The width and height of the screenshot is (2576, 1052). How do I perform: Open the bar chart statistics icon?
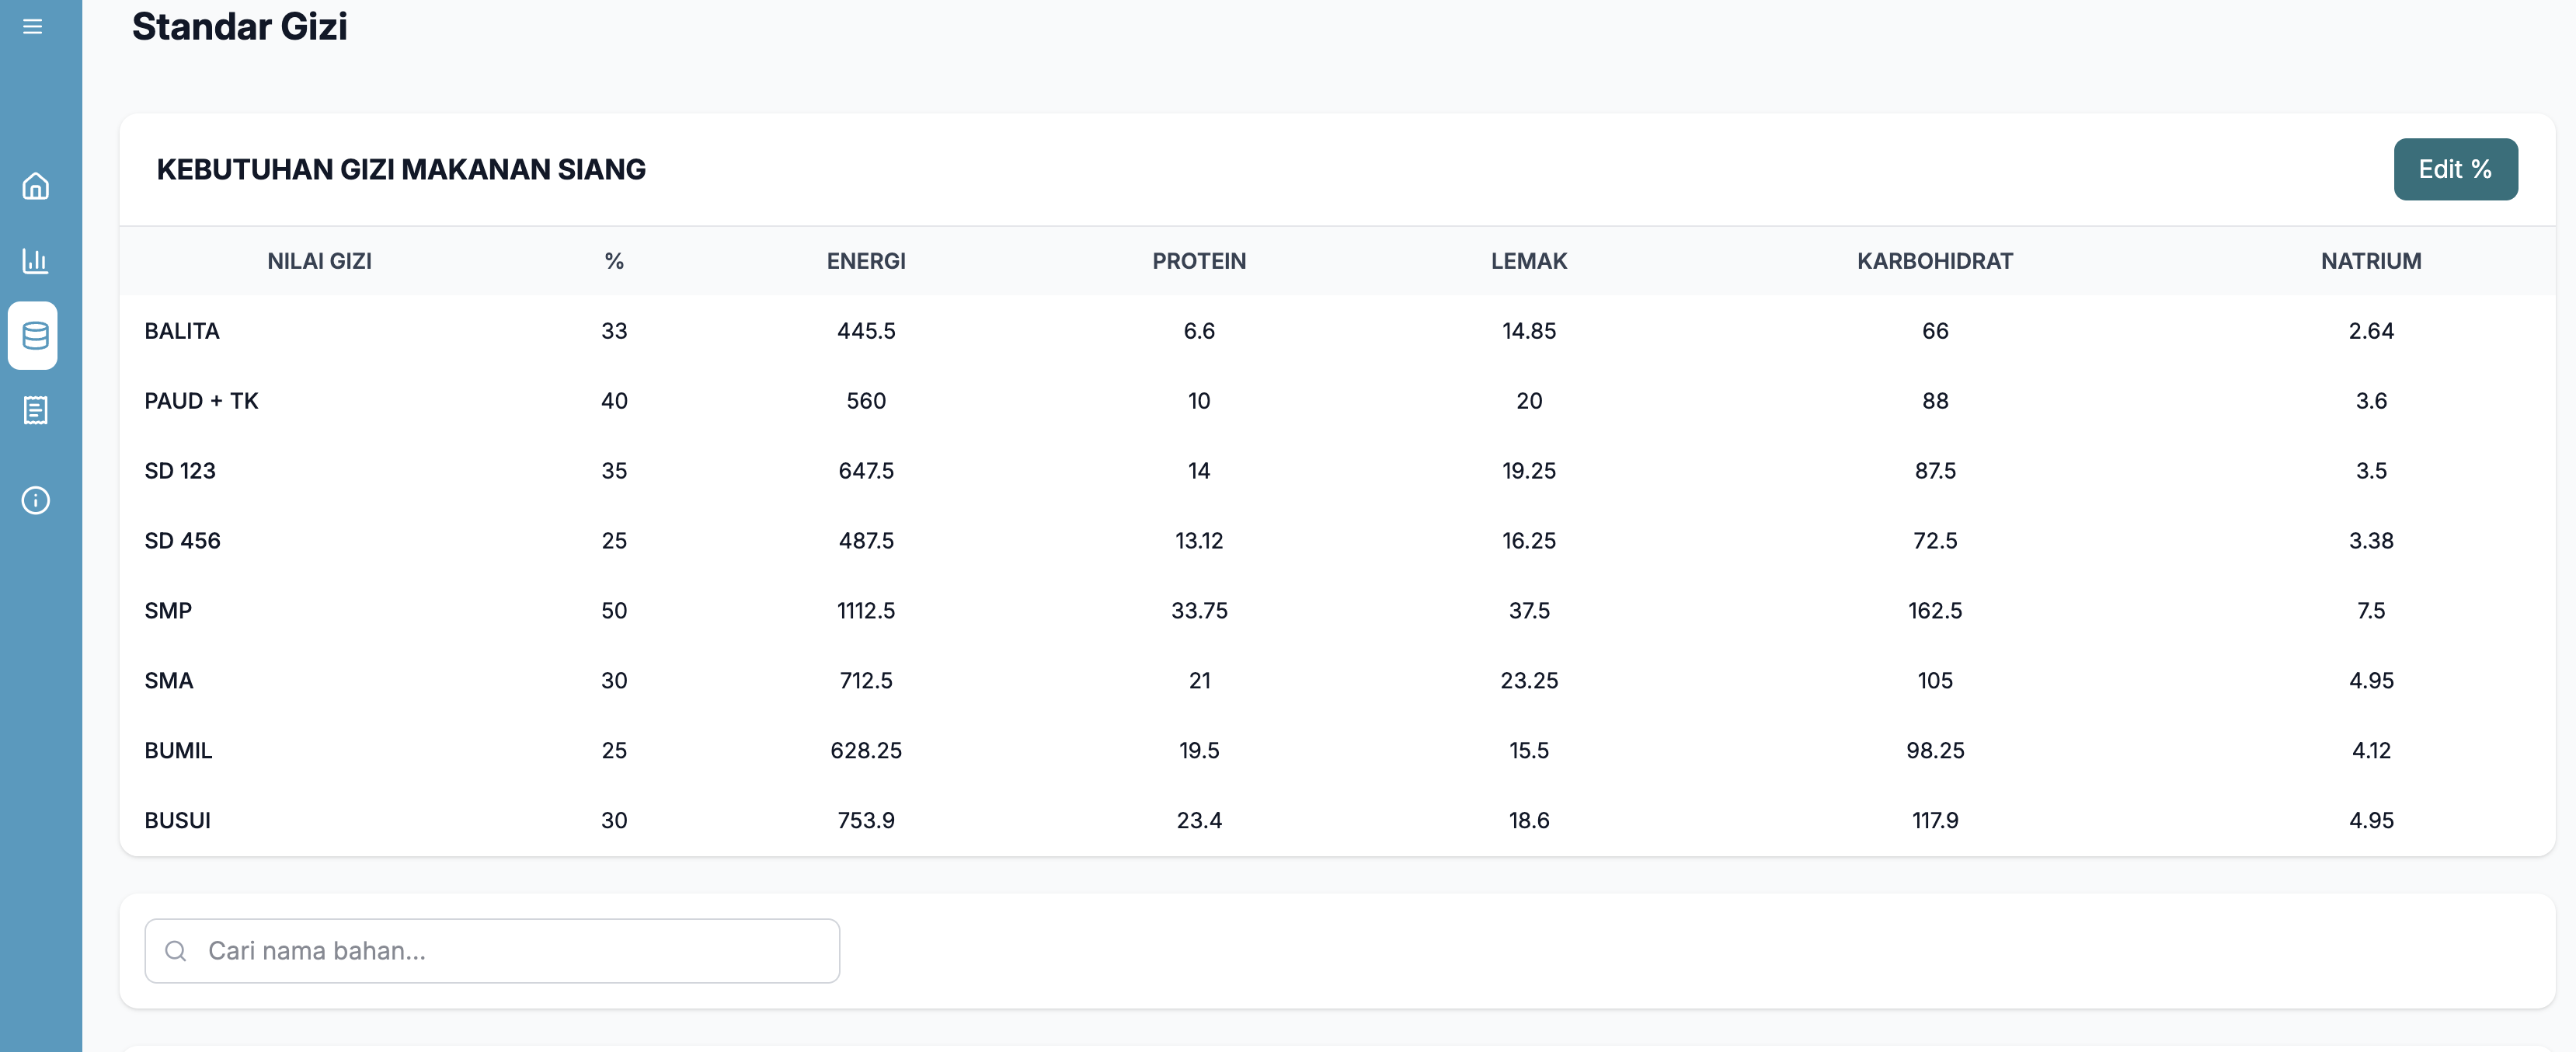click(35, 261)
